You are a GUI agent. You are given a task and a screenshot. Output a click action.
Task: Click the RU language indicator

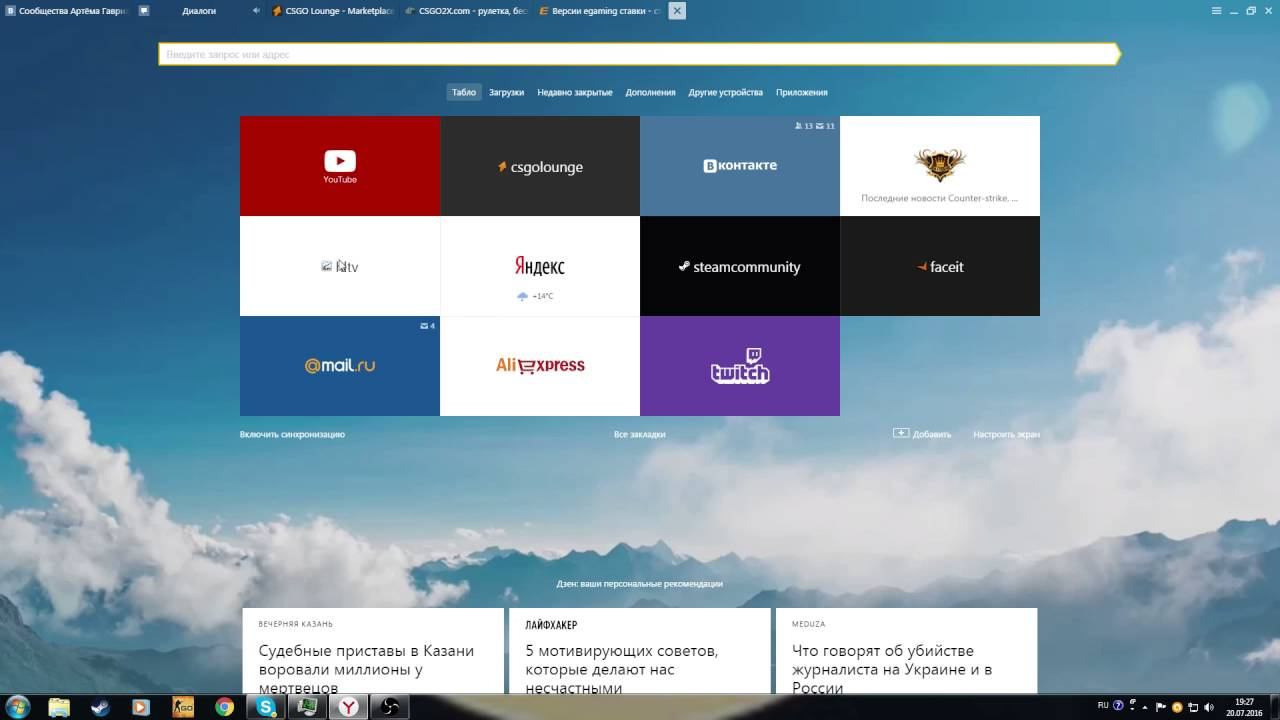(1103, 705)
